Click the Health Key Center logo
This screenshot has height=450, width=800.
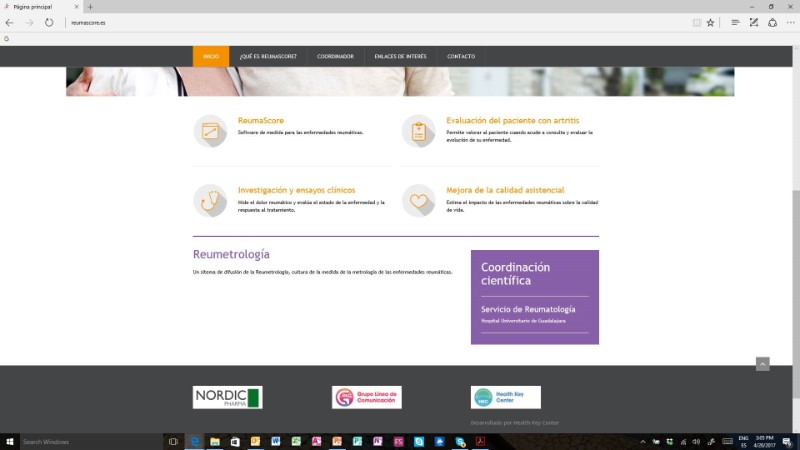(506, 397)
